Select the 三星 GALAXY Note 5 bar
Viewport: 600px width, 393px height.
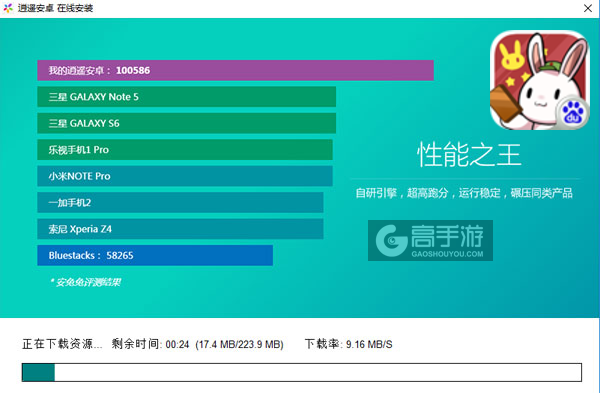point(186,97)
